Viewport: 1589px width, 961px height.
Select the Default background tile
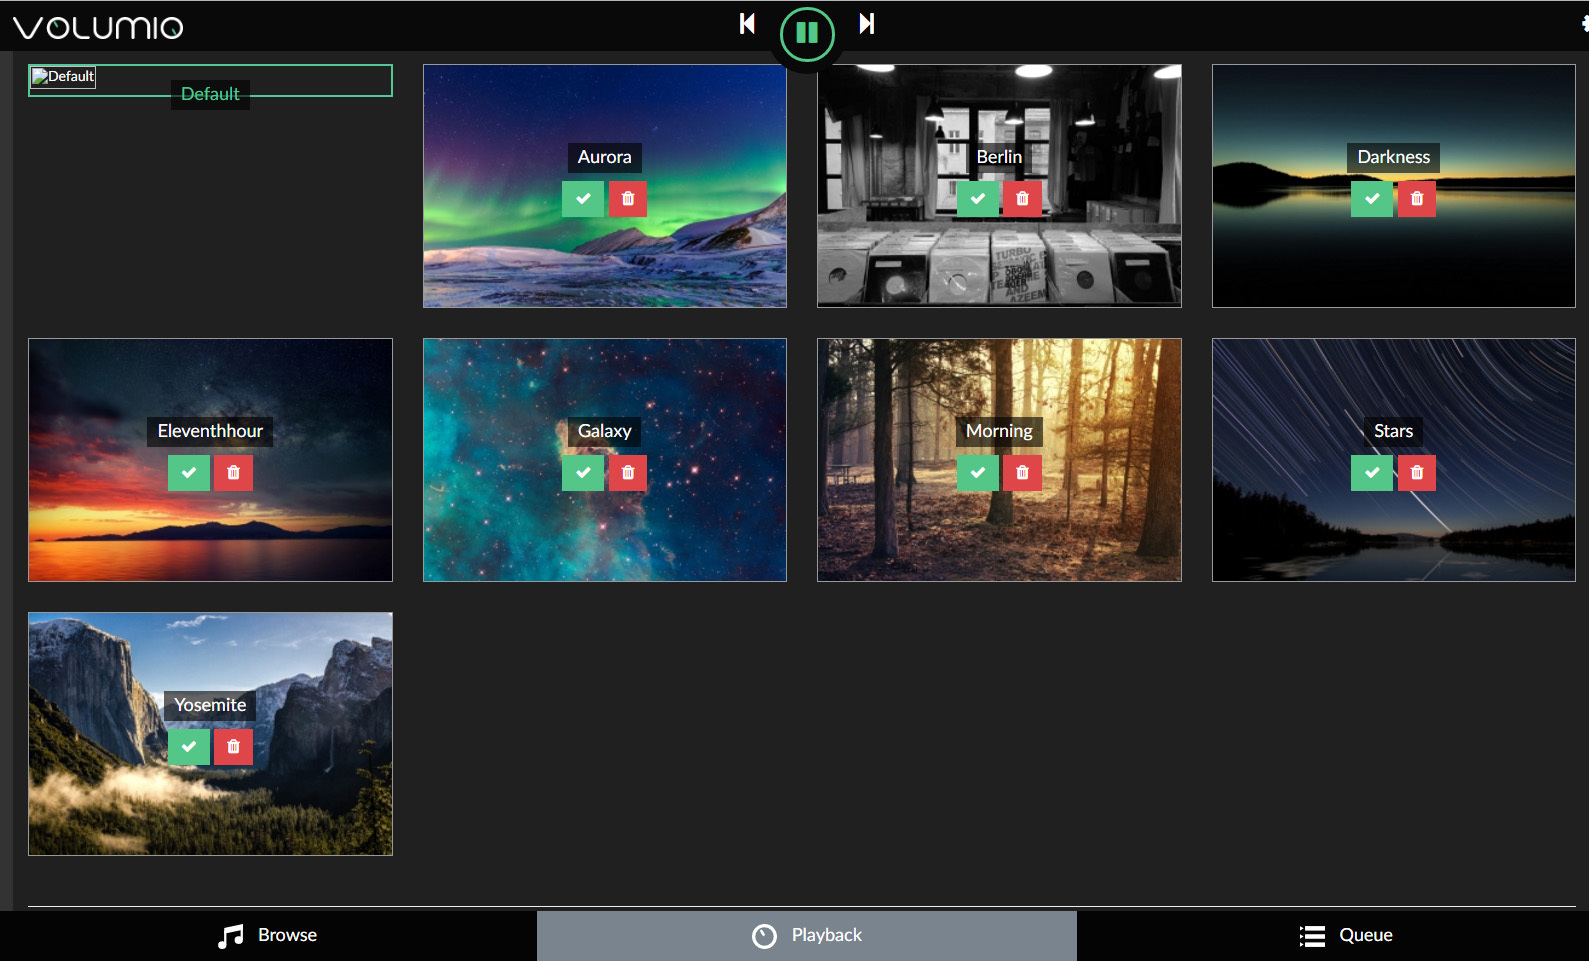(x=210, y=81)
